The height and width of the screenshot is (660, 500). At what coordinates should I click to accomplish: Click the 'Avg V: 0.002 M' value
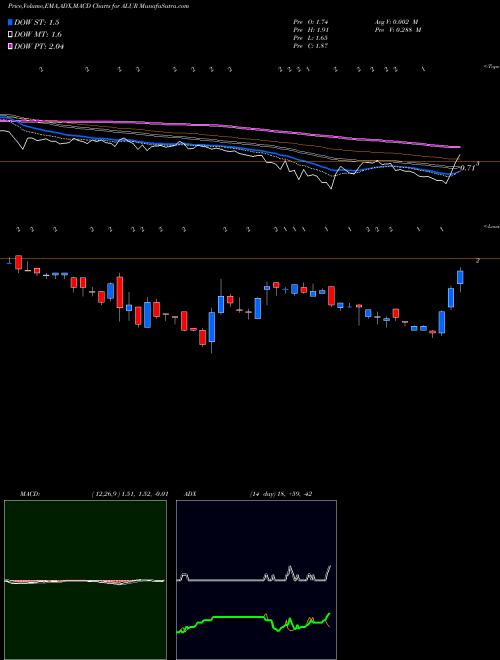[x=396, y=22]
